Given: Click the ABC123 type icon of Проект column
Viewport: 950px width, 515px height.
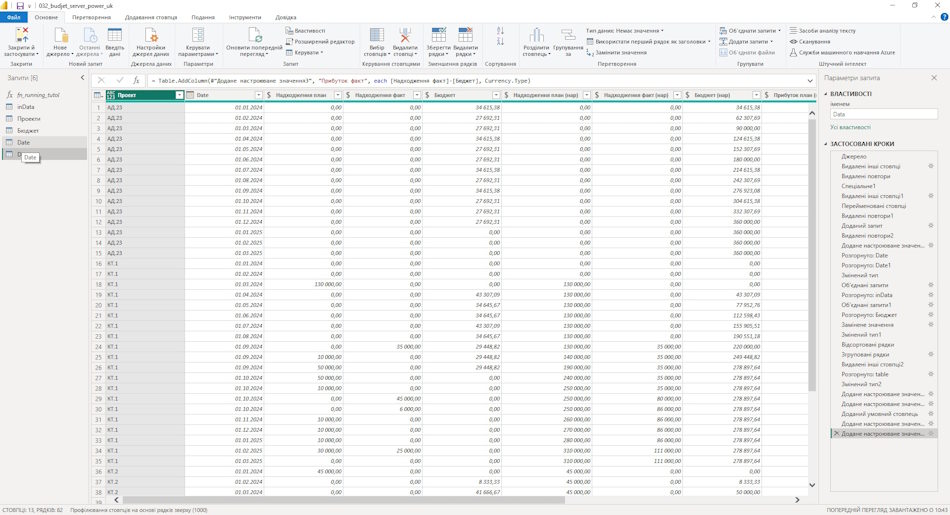Looking at the screenshot, I should click(110, 95).
